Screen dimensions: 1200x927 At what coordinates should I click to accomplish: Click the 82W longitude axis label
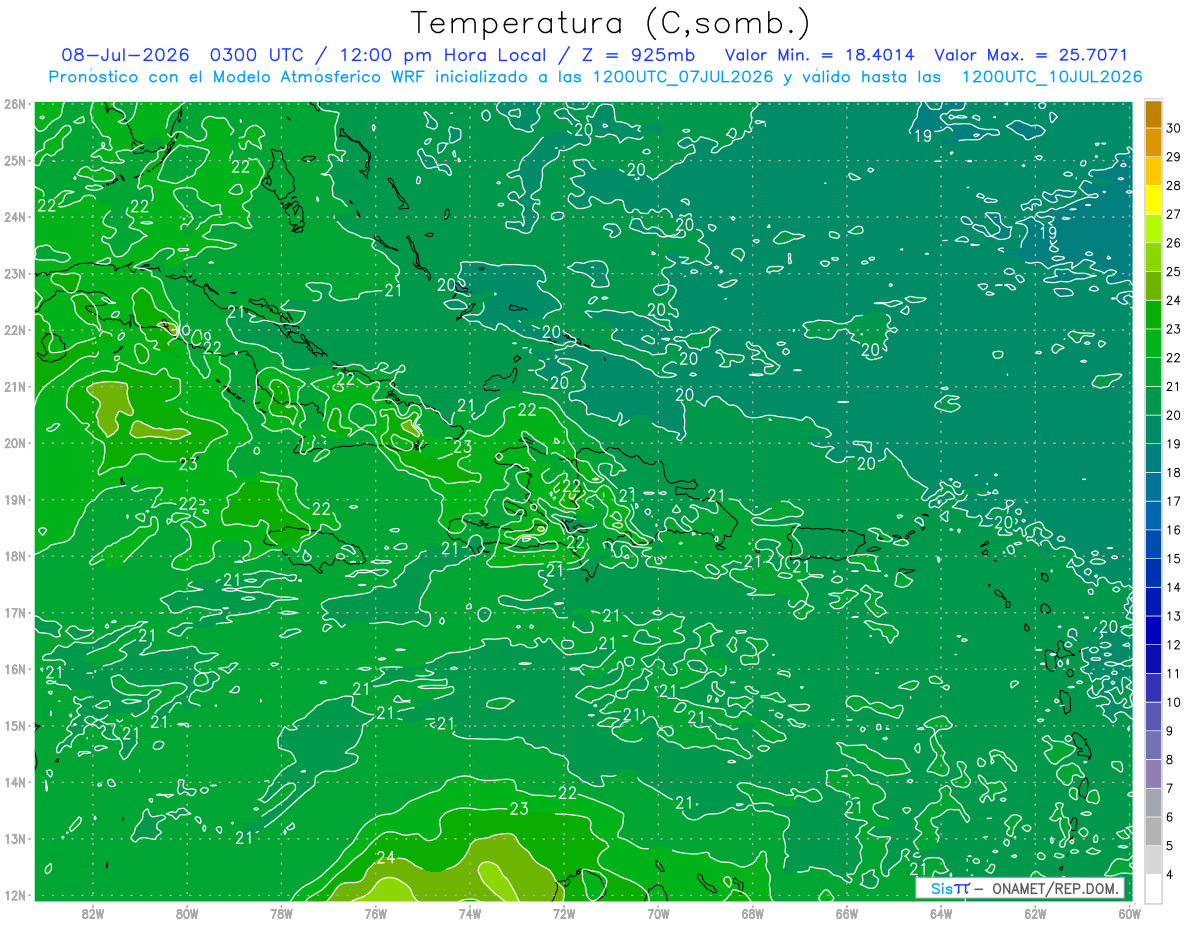[93, 913]
